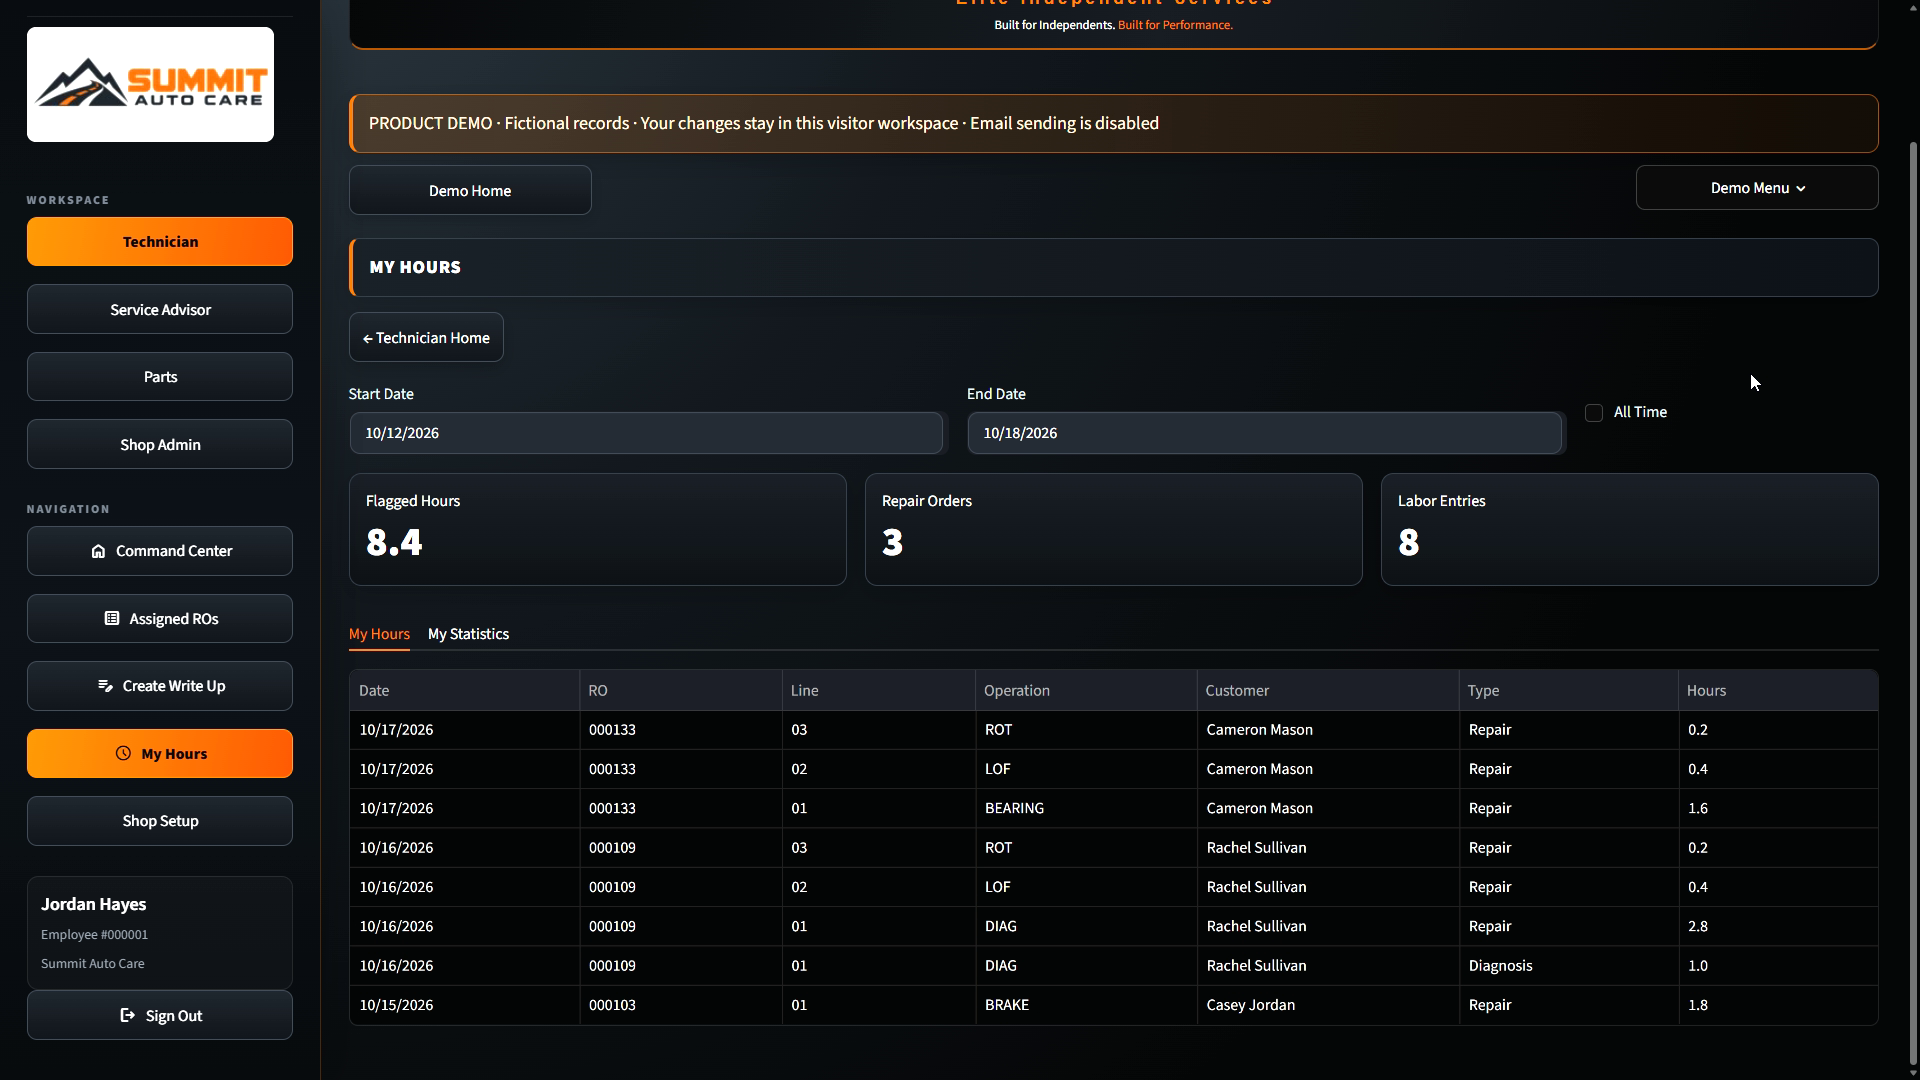This screenshot has height=1080, width=1920.
Task: Click the Assigned ROs list icon
Action: pos(112,619)
